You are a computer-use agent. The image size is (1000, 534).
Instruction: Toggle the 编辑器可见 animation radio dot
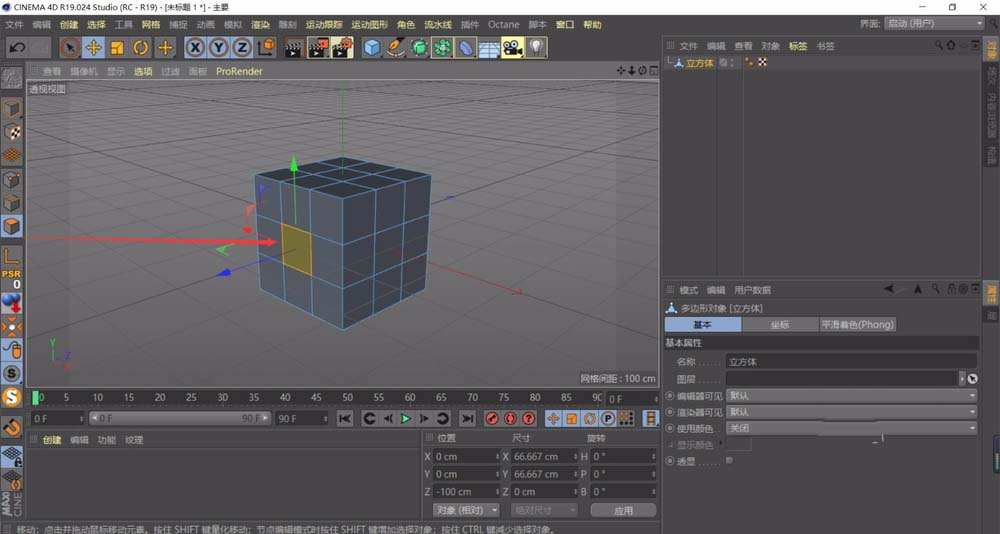(670, 396)
